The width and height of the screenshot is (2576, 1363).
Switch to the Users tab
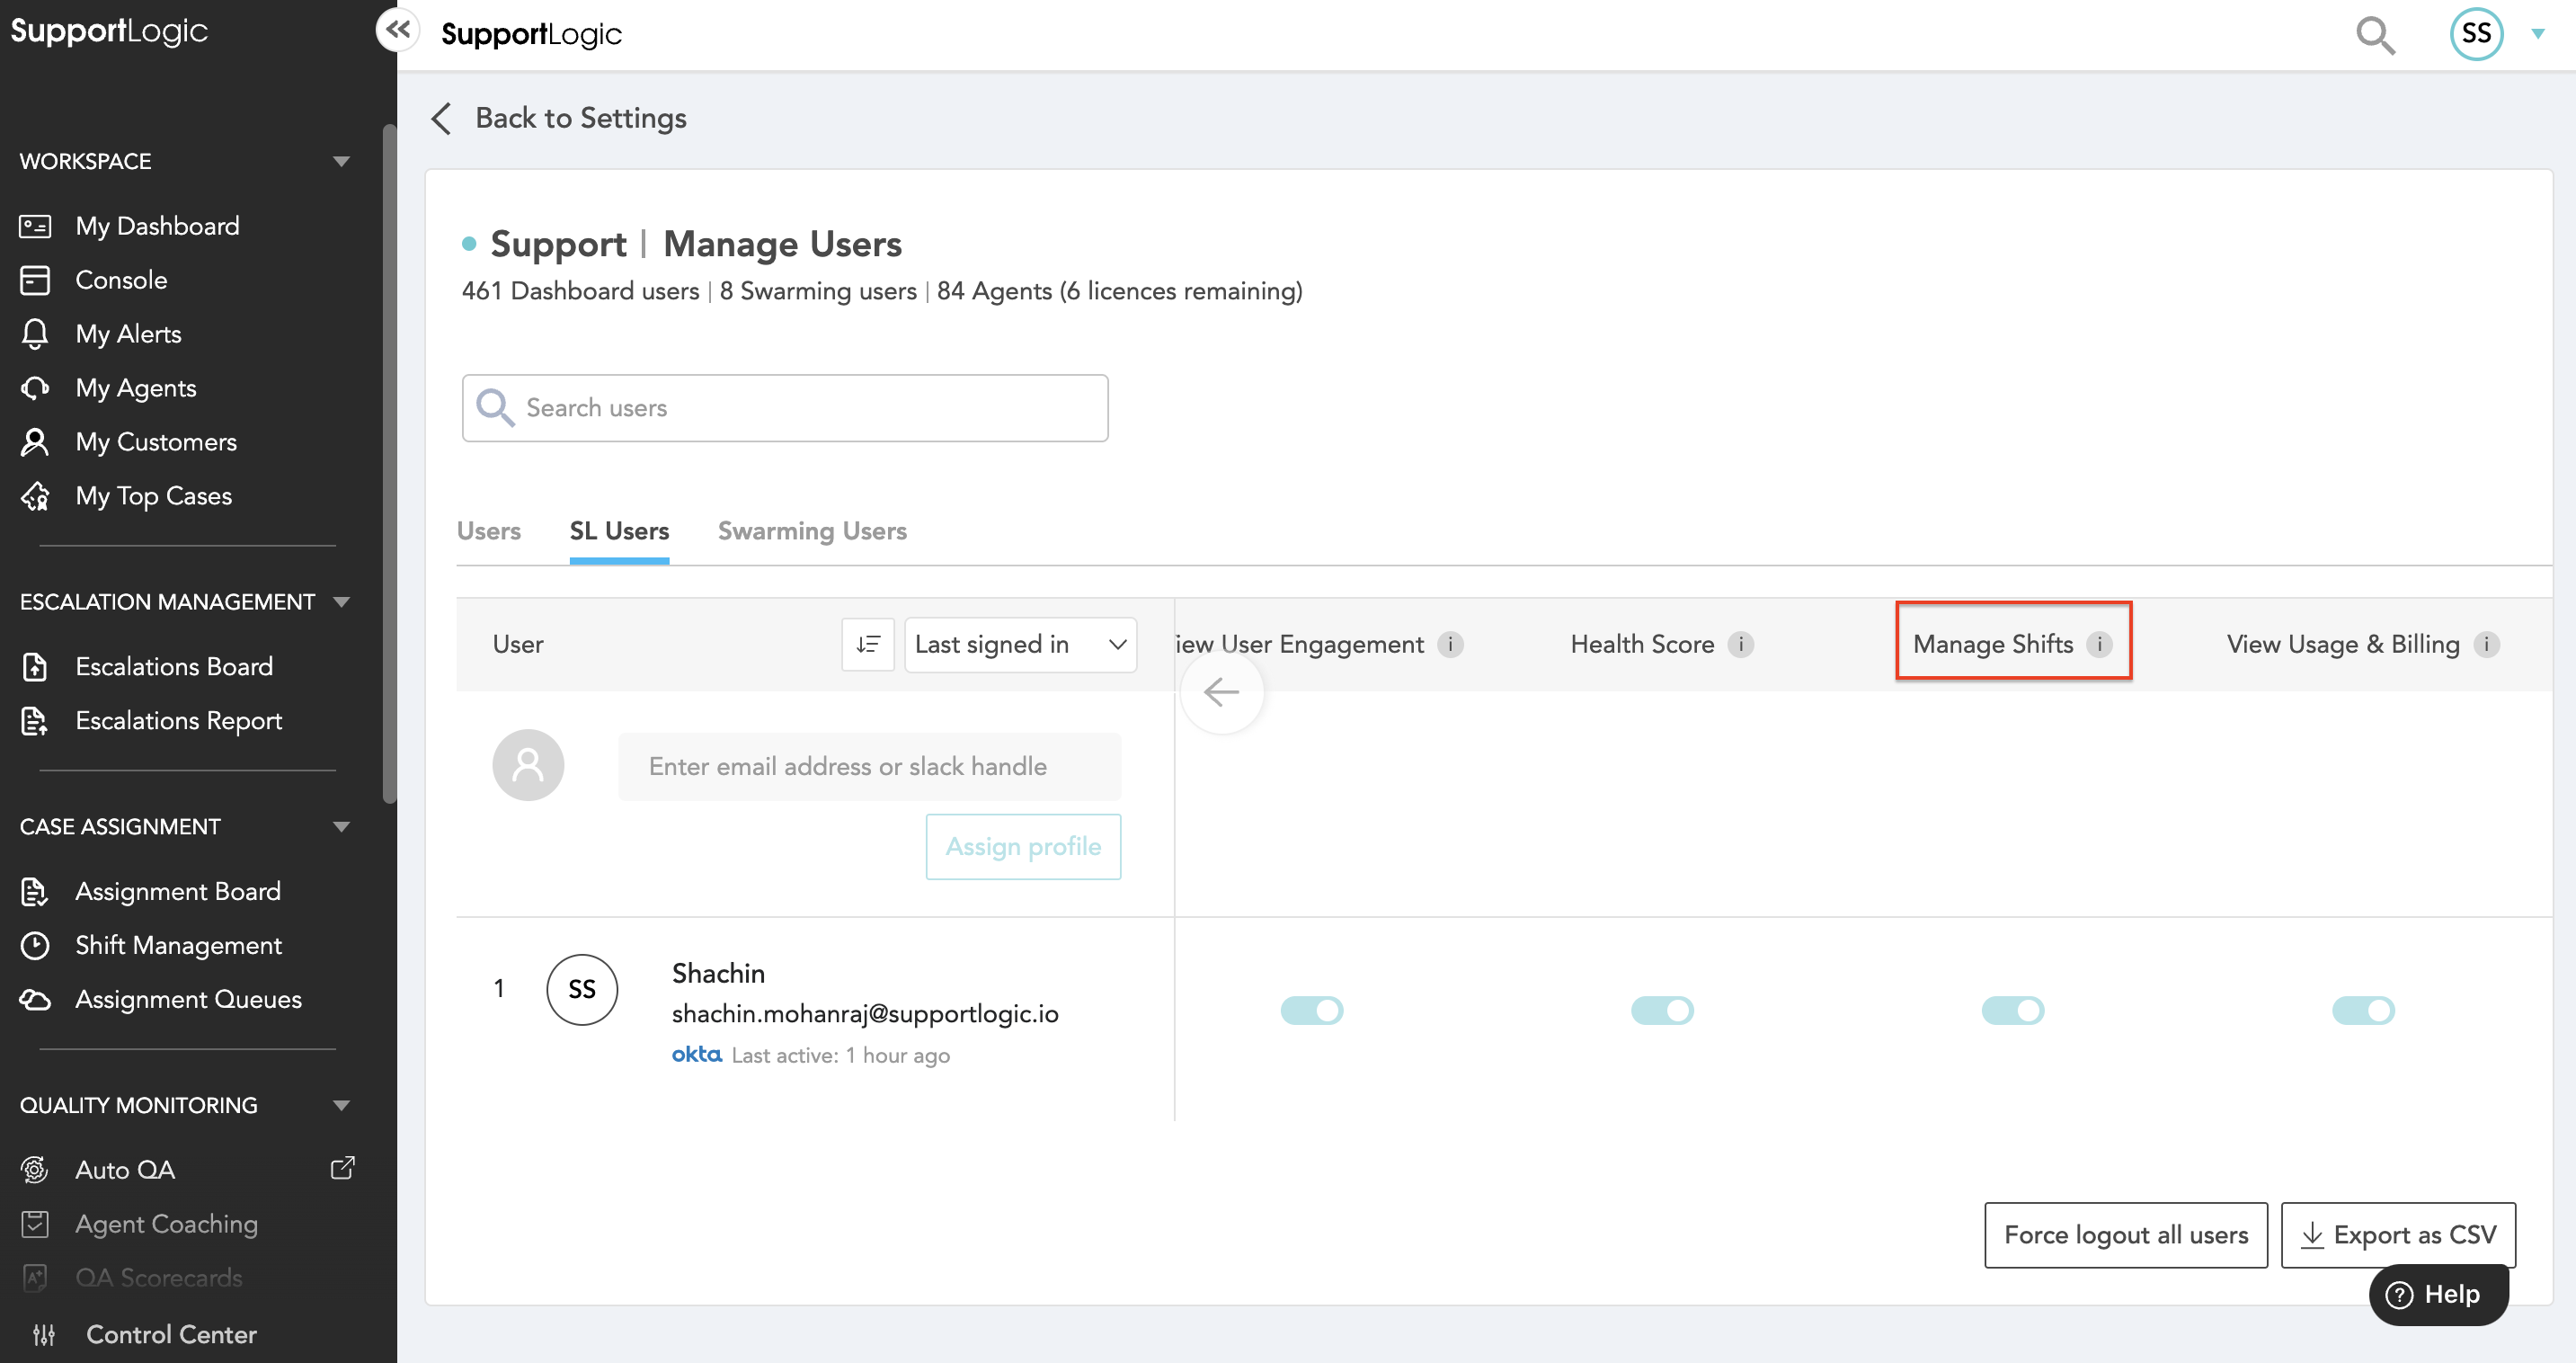click(x=488, y=531)
